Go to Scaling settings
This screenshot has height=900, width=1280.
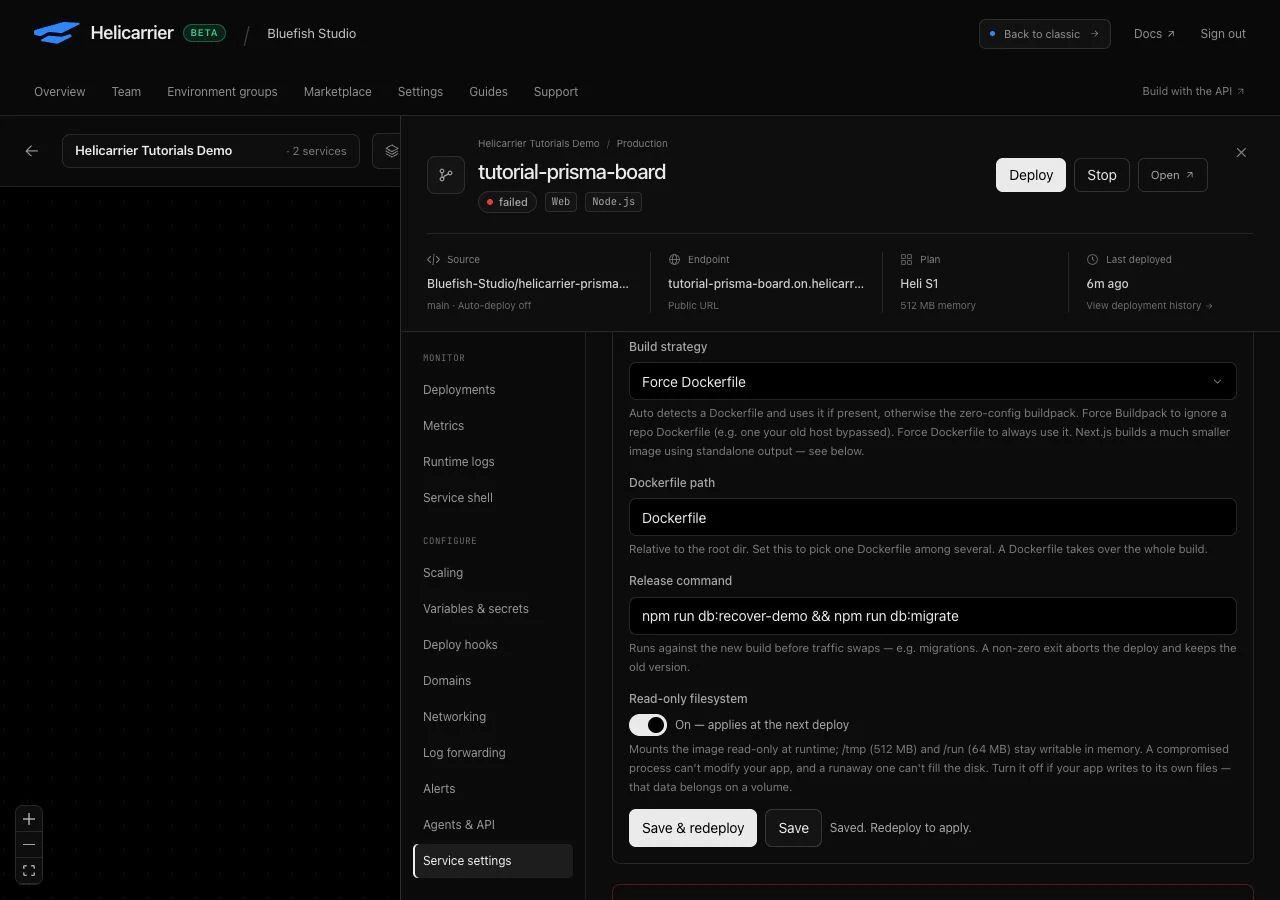pos(493,573)
